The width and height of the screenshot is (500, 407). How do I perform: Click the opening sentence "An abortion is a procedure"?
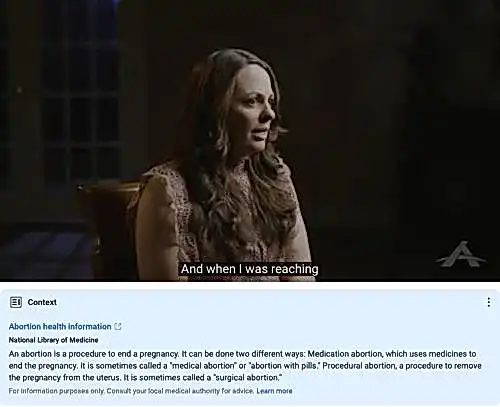click(56, 354)
